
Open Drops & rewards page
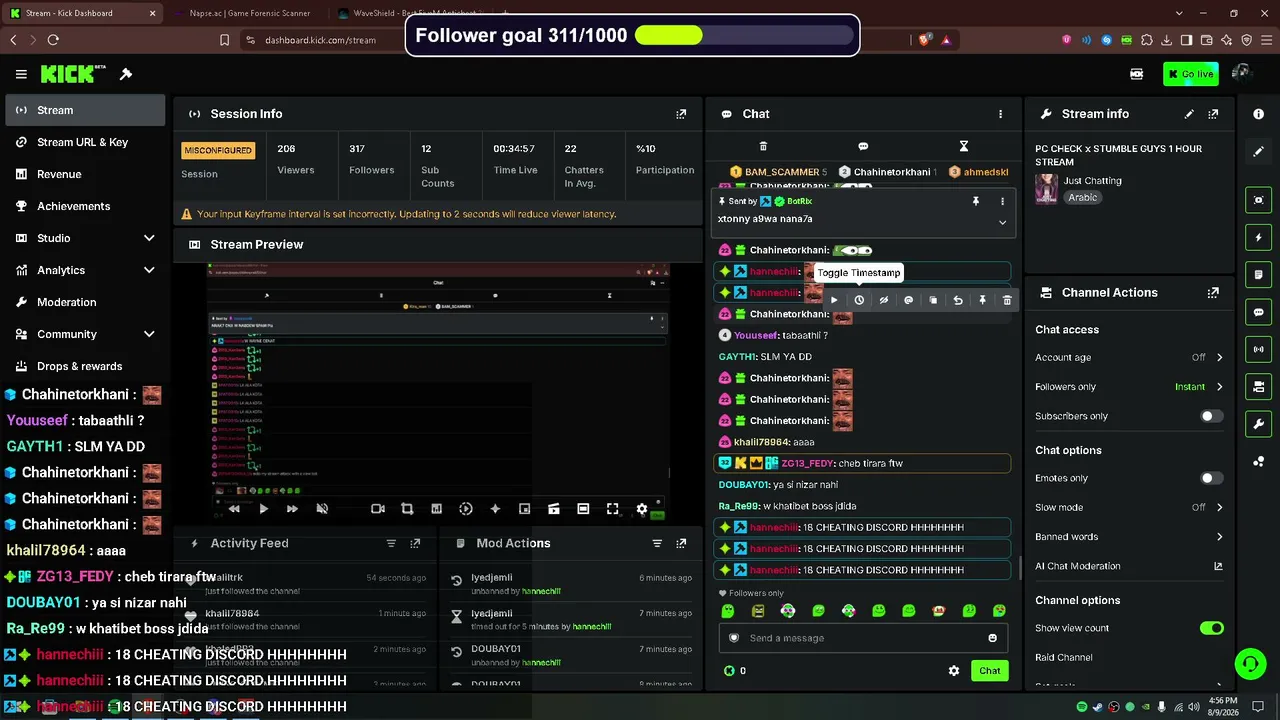(85, 366)
